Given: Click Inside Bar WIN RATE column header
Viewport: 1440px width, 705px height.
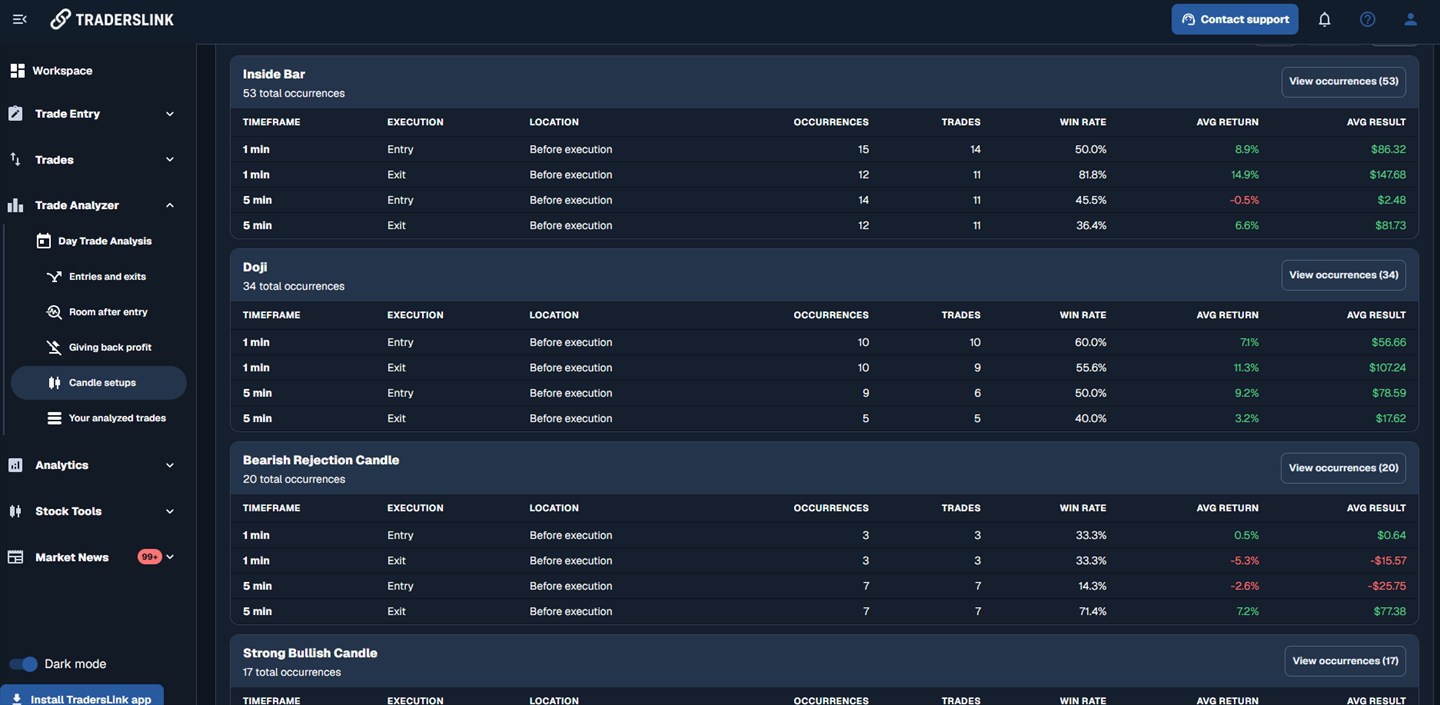Looking at the screenshot, I should pyautogui.click(x=1083, y=122).
